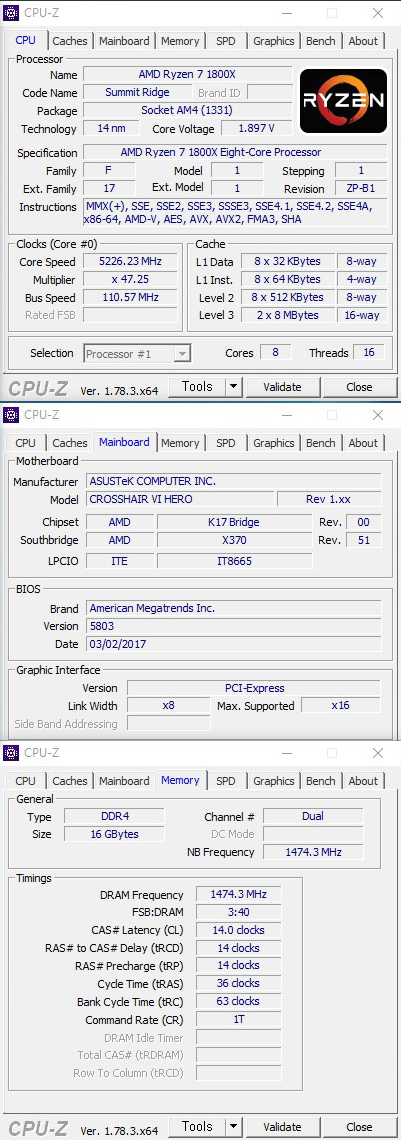Click the Core Speed value field

point(131,261)
